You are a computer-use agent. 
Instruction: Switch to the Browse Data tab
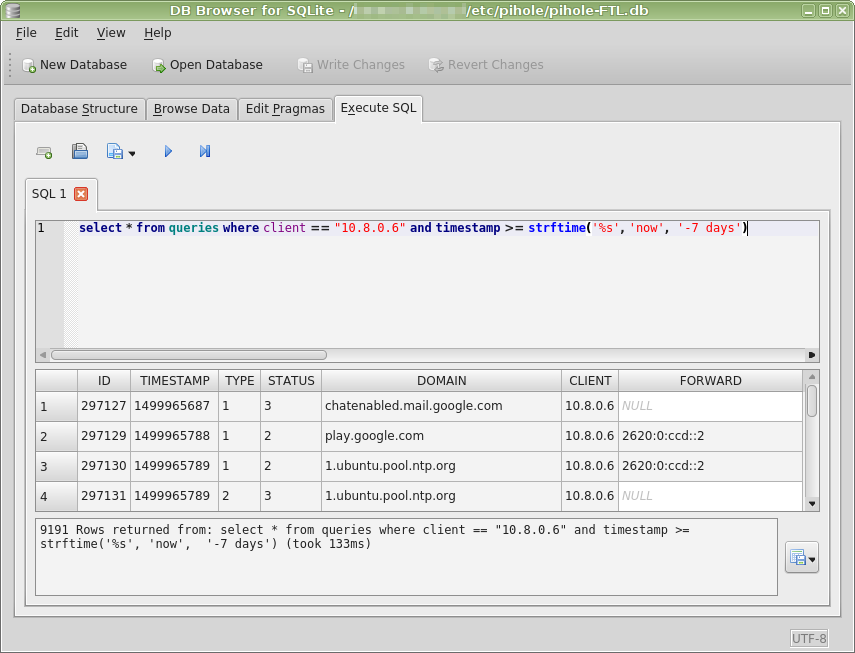[x=191, y=108]
